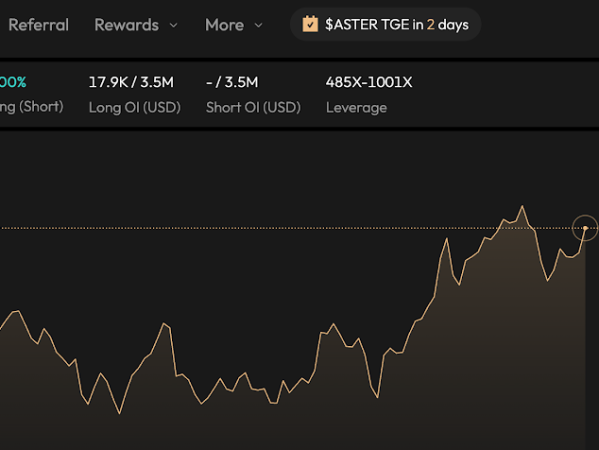Image resolution: width=599 pixels, height=450 pixels.
Task: Click the - / 3.5M Short OI value
Action: [232, 82]
